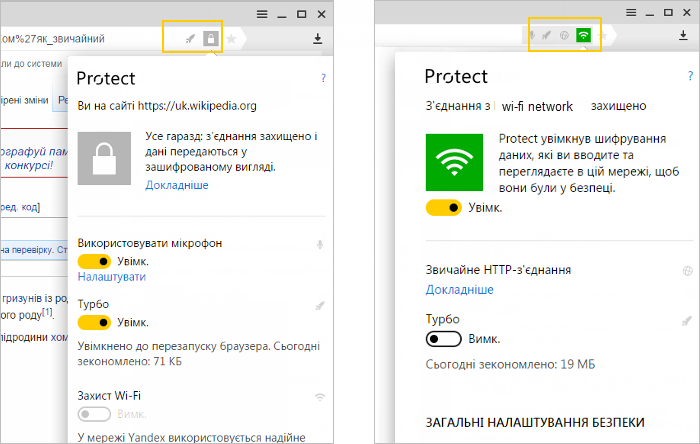The width and height of the screenshot is (700, 444).
Task: Click the Protect title in right popup
Action: 456,77
